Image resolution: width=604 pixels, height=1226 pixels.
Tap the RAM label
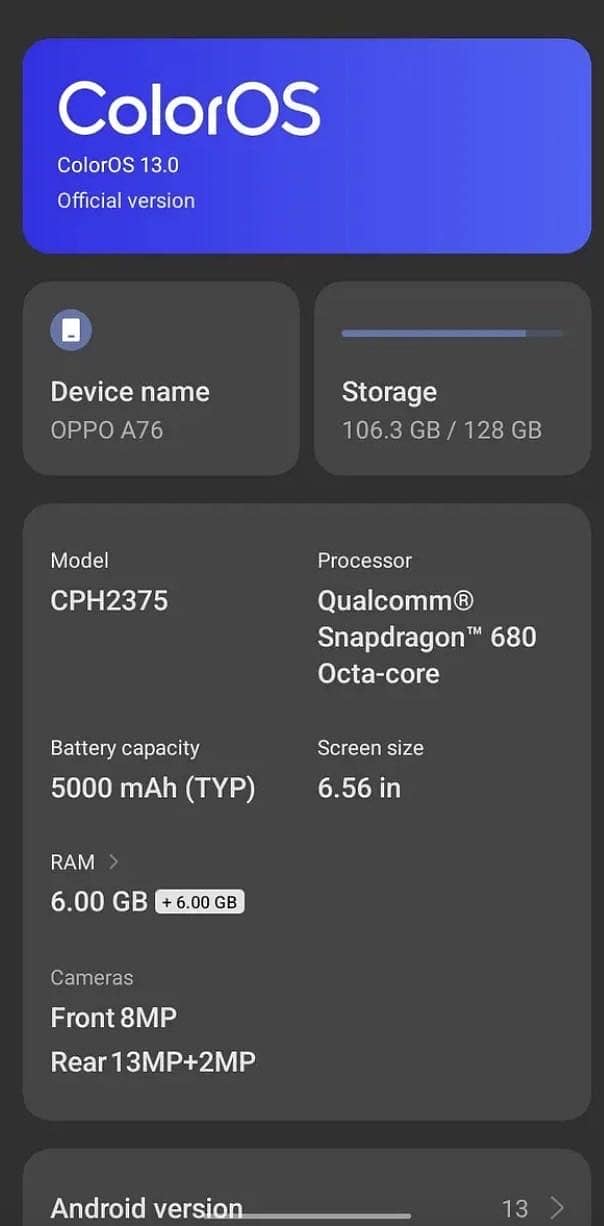click(73, 862)
